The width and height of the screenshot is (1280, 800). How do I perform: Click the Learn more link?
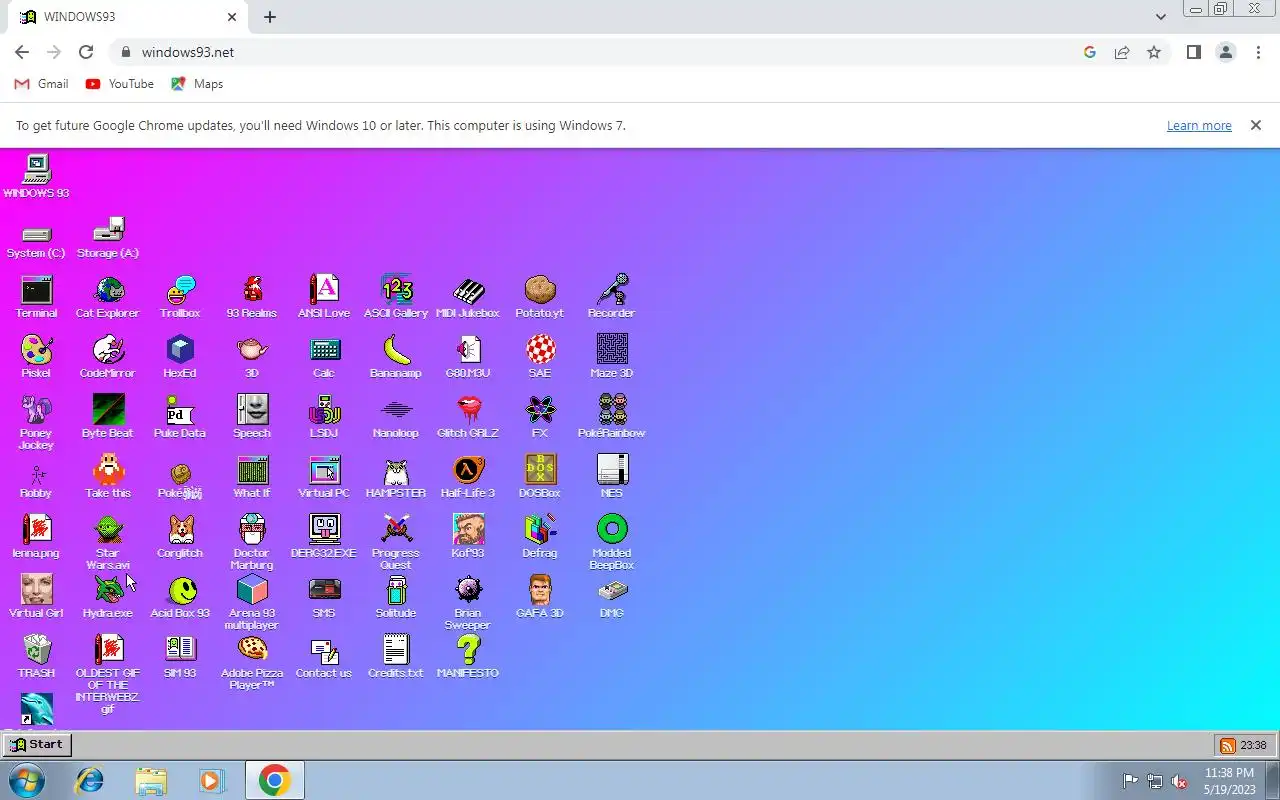[x=1199, y=126]
